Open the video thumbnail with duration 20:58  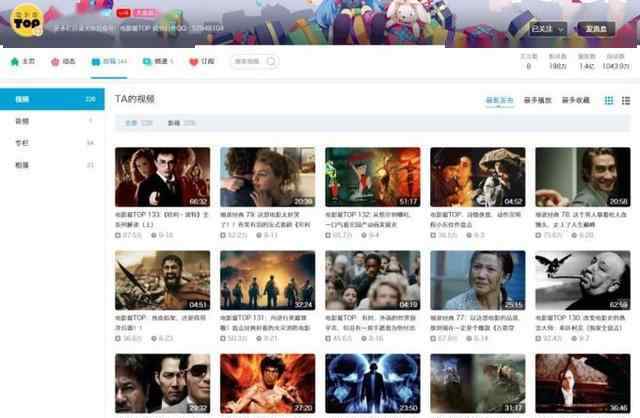coord(583,177)
